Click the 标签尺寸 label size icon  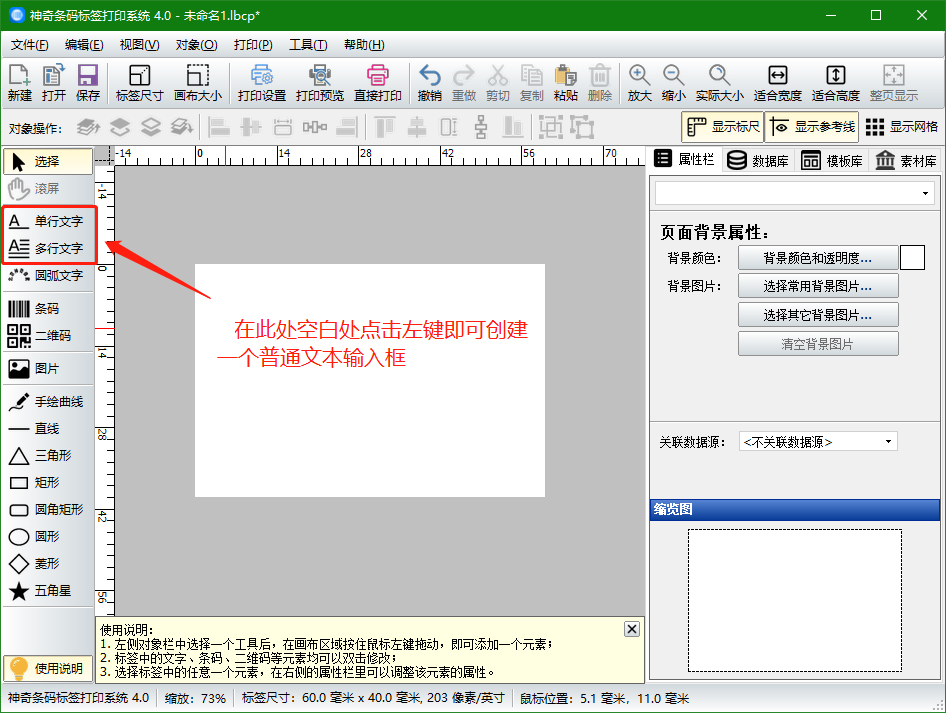139,83
